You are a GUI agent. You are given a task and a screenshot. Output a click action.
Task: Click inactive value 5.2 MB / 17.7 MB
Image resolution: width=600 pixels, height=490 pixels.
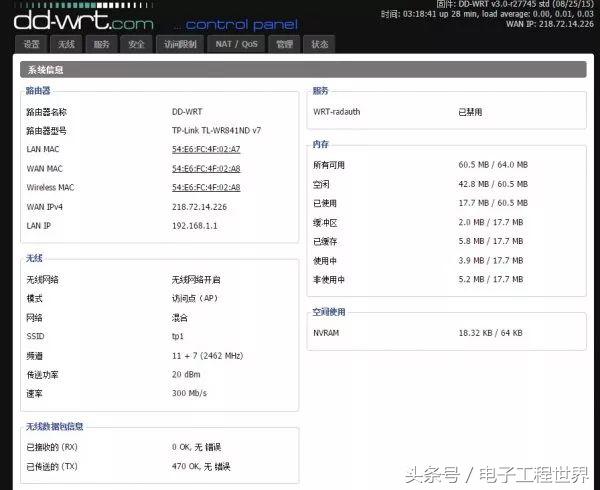pyautogui.click(x=491, y=279)
